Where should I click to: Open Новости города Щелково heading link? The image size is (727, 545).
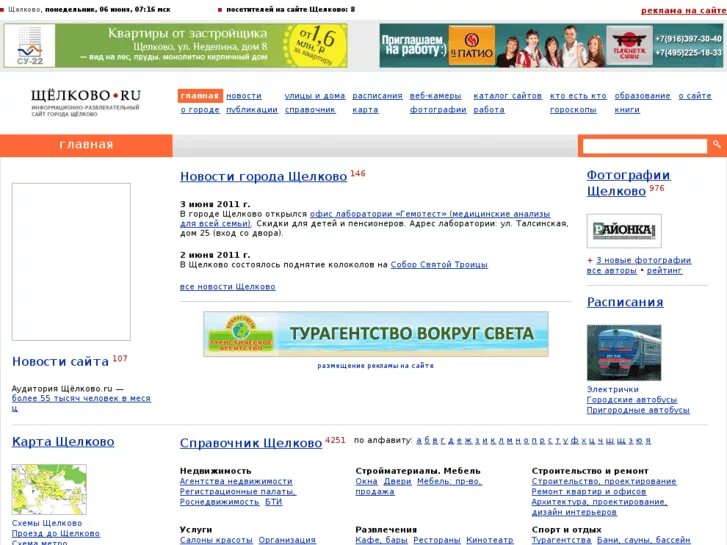coord(263,176)
